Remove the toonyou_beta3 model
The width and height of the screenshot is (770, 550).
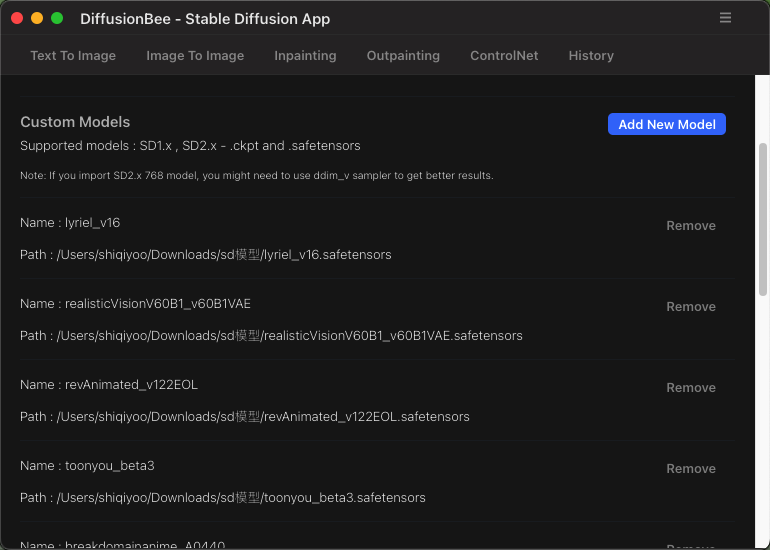pos(691,469)
